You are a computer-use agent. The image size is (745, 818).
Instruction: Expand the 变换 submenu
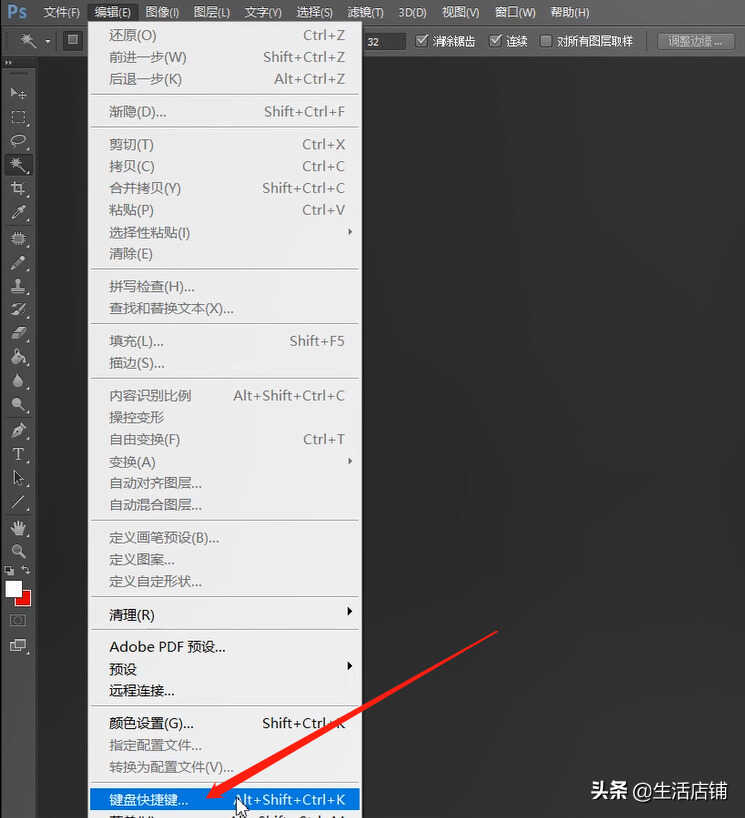tap(224, 462)
